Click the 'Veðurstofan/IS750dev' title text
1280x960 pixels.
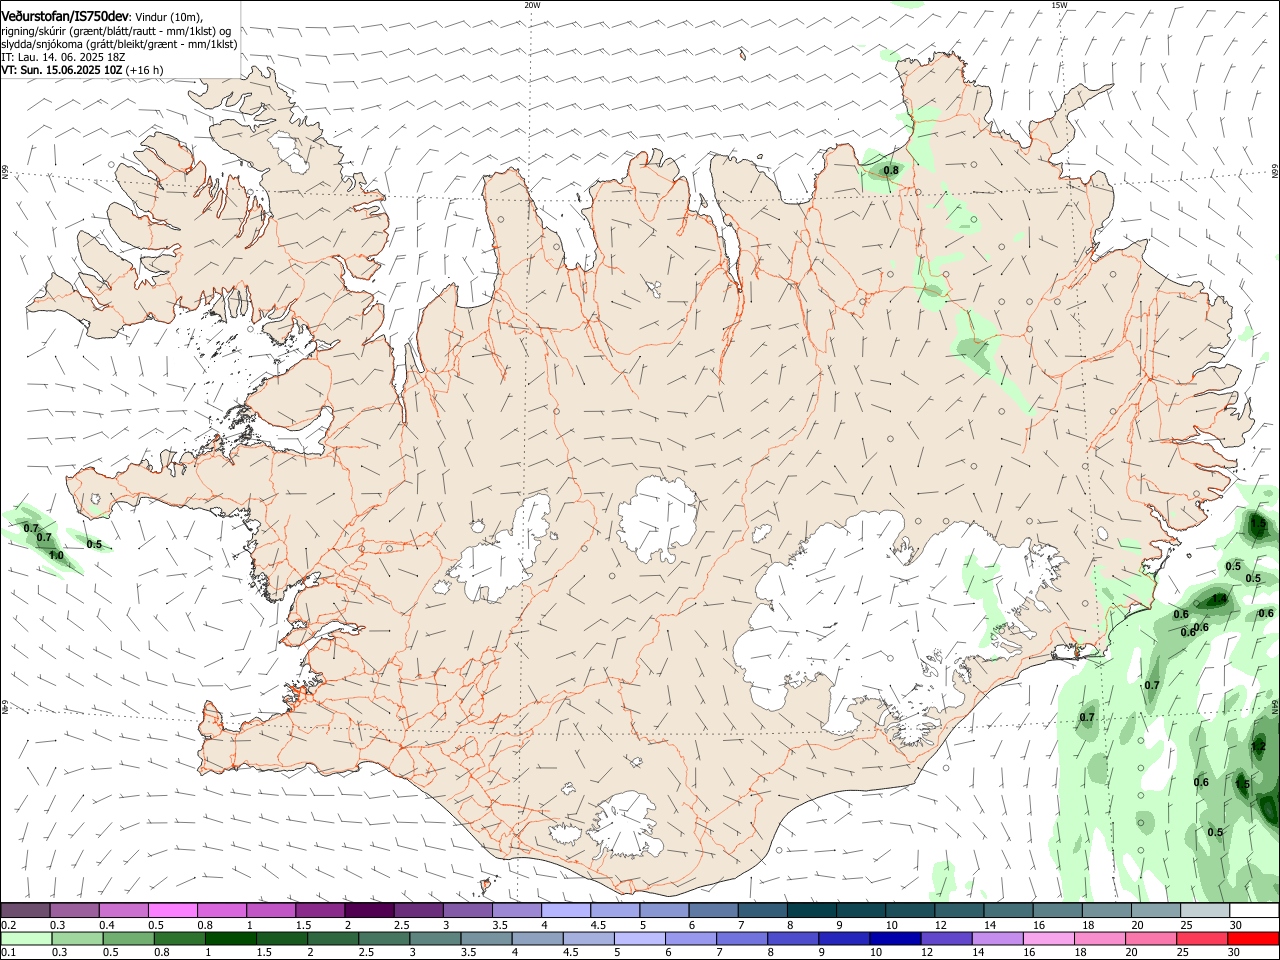pos(65,16)
